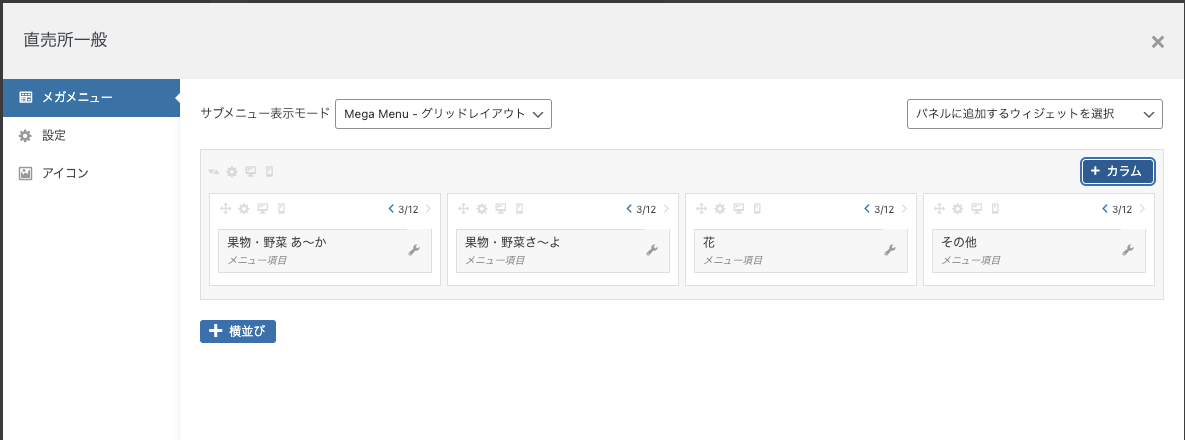Open wrench settings for 花 menu item

point(890,250)
